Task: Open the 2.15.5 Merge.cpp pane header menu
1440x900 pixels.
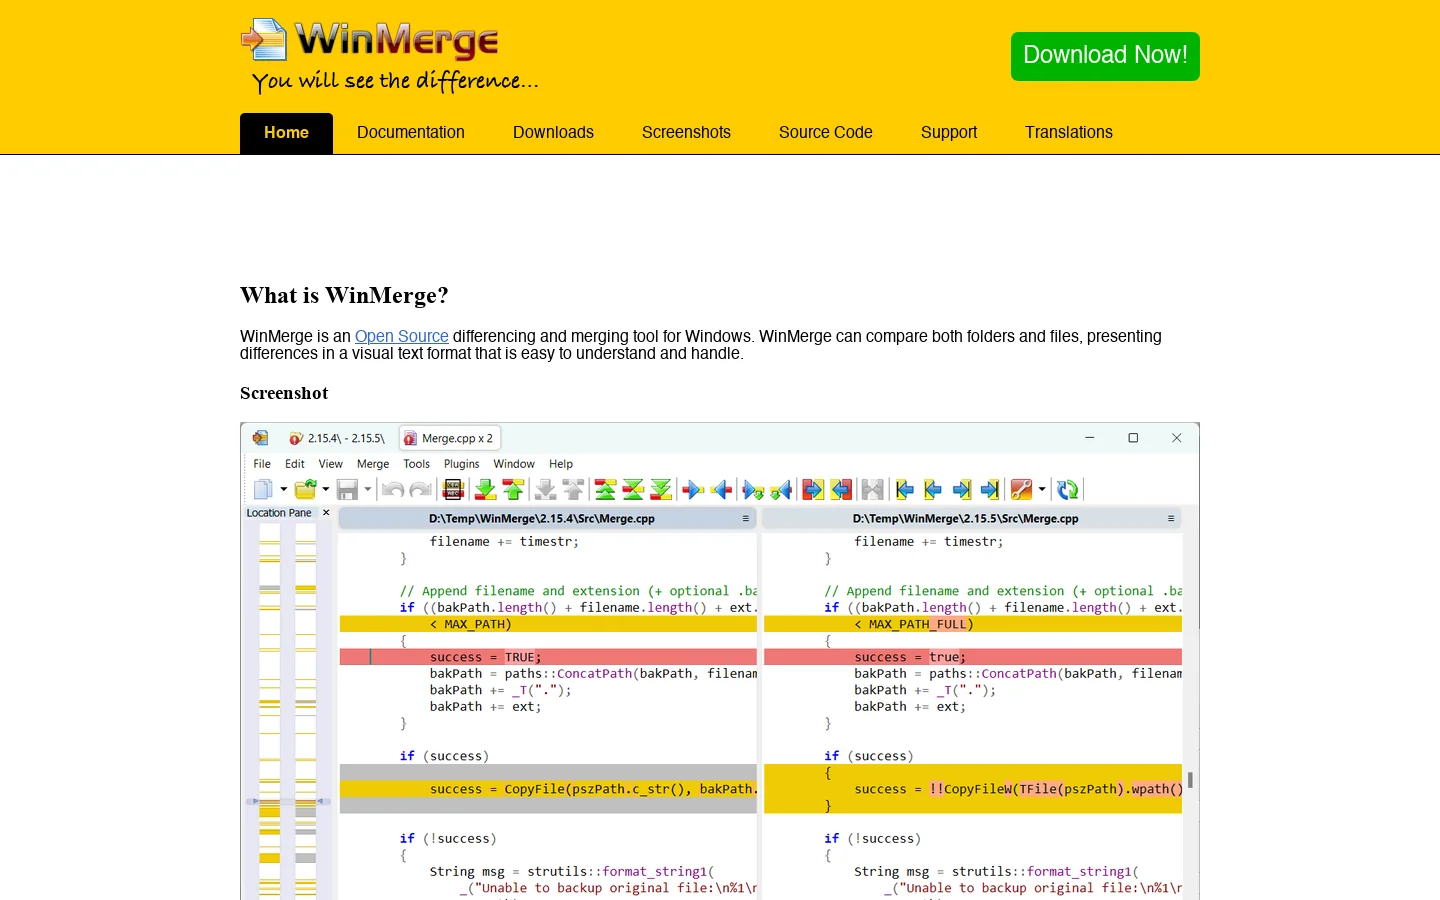Action: coord(1171,519)
